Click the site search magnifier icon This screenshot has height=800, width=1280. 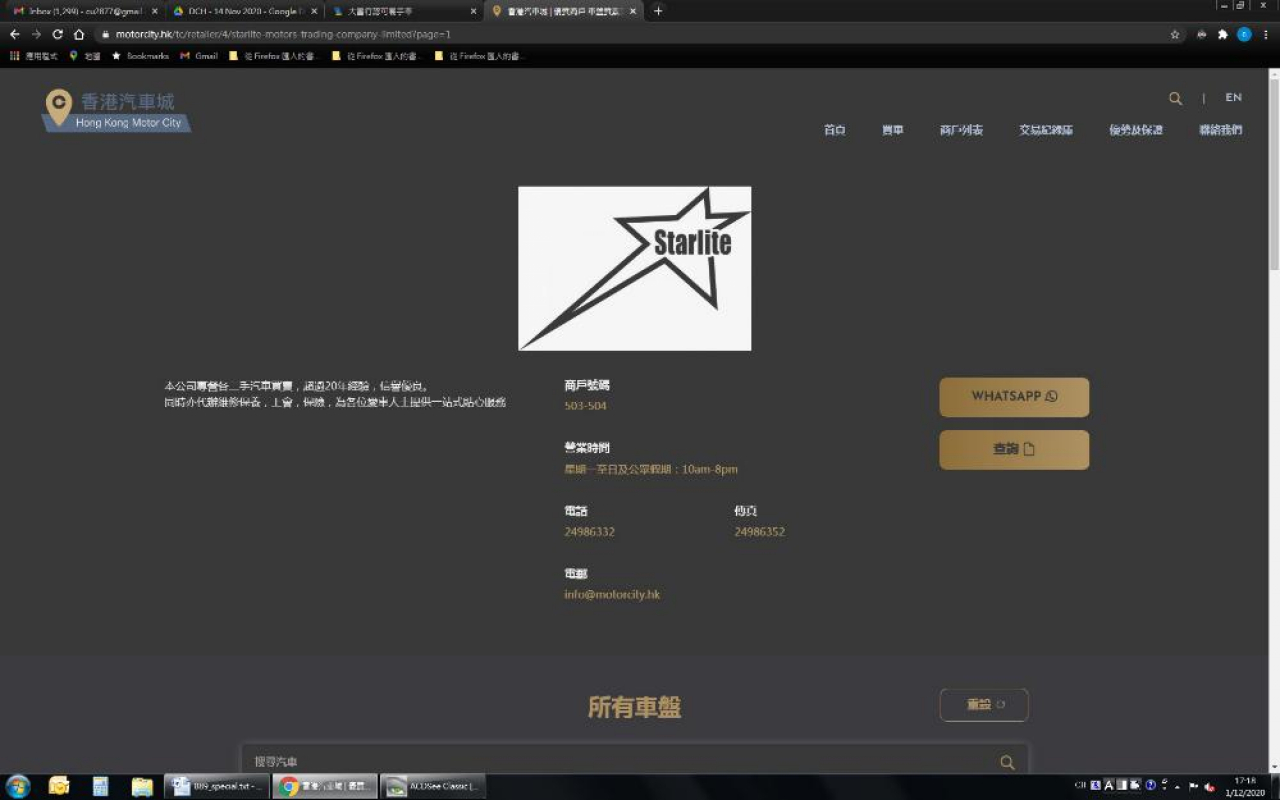[1175, 98]
